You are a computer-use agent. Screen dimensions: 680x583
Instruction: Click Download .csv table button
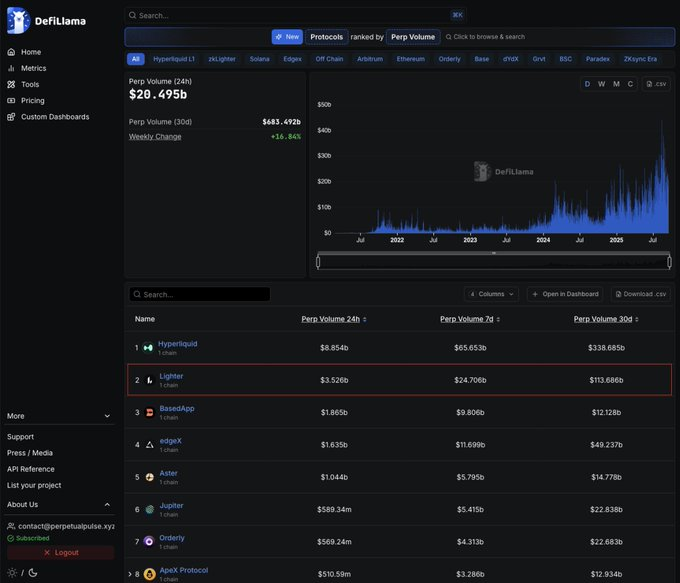coord(641,294)
